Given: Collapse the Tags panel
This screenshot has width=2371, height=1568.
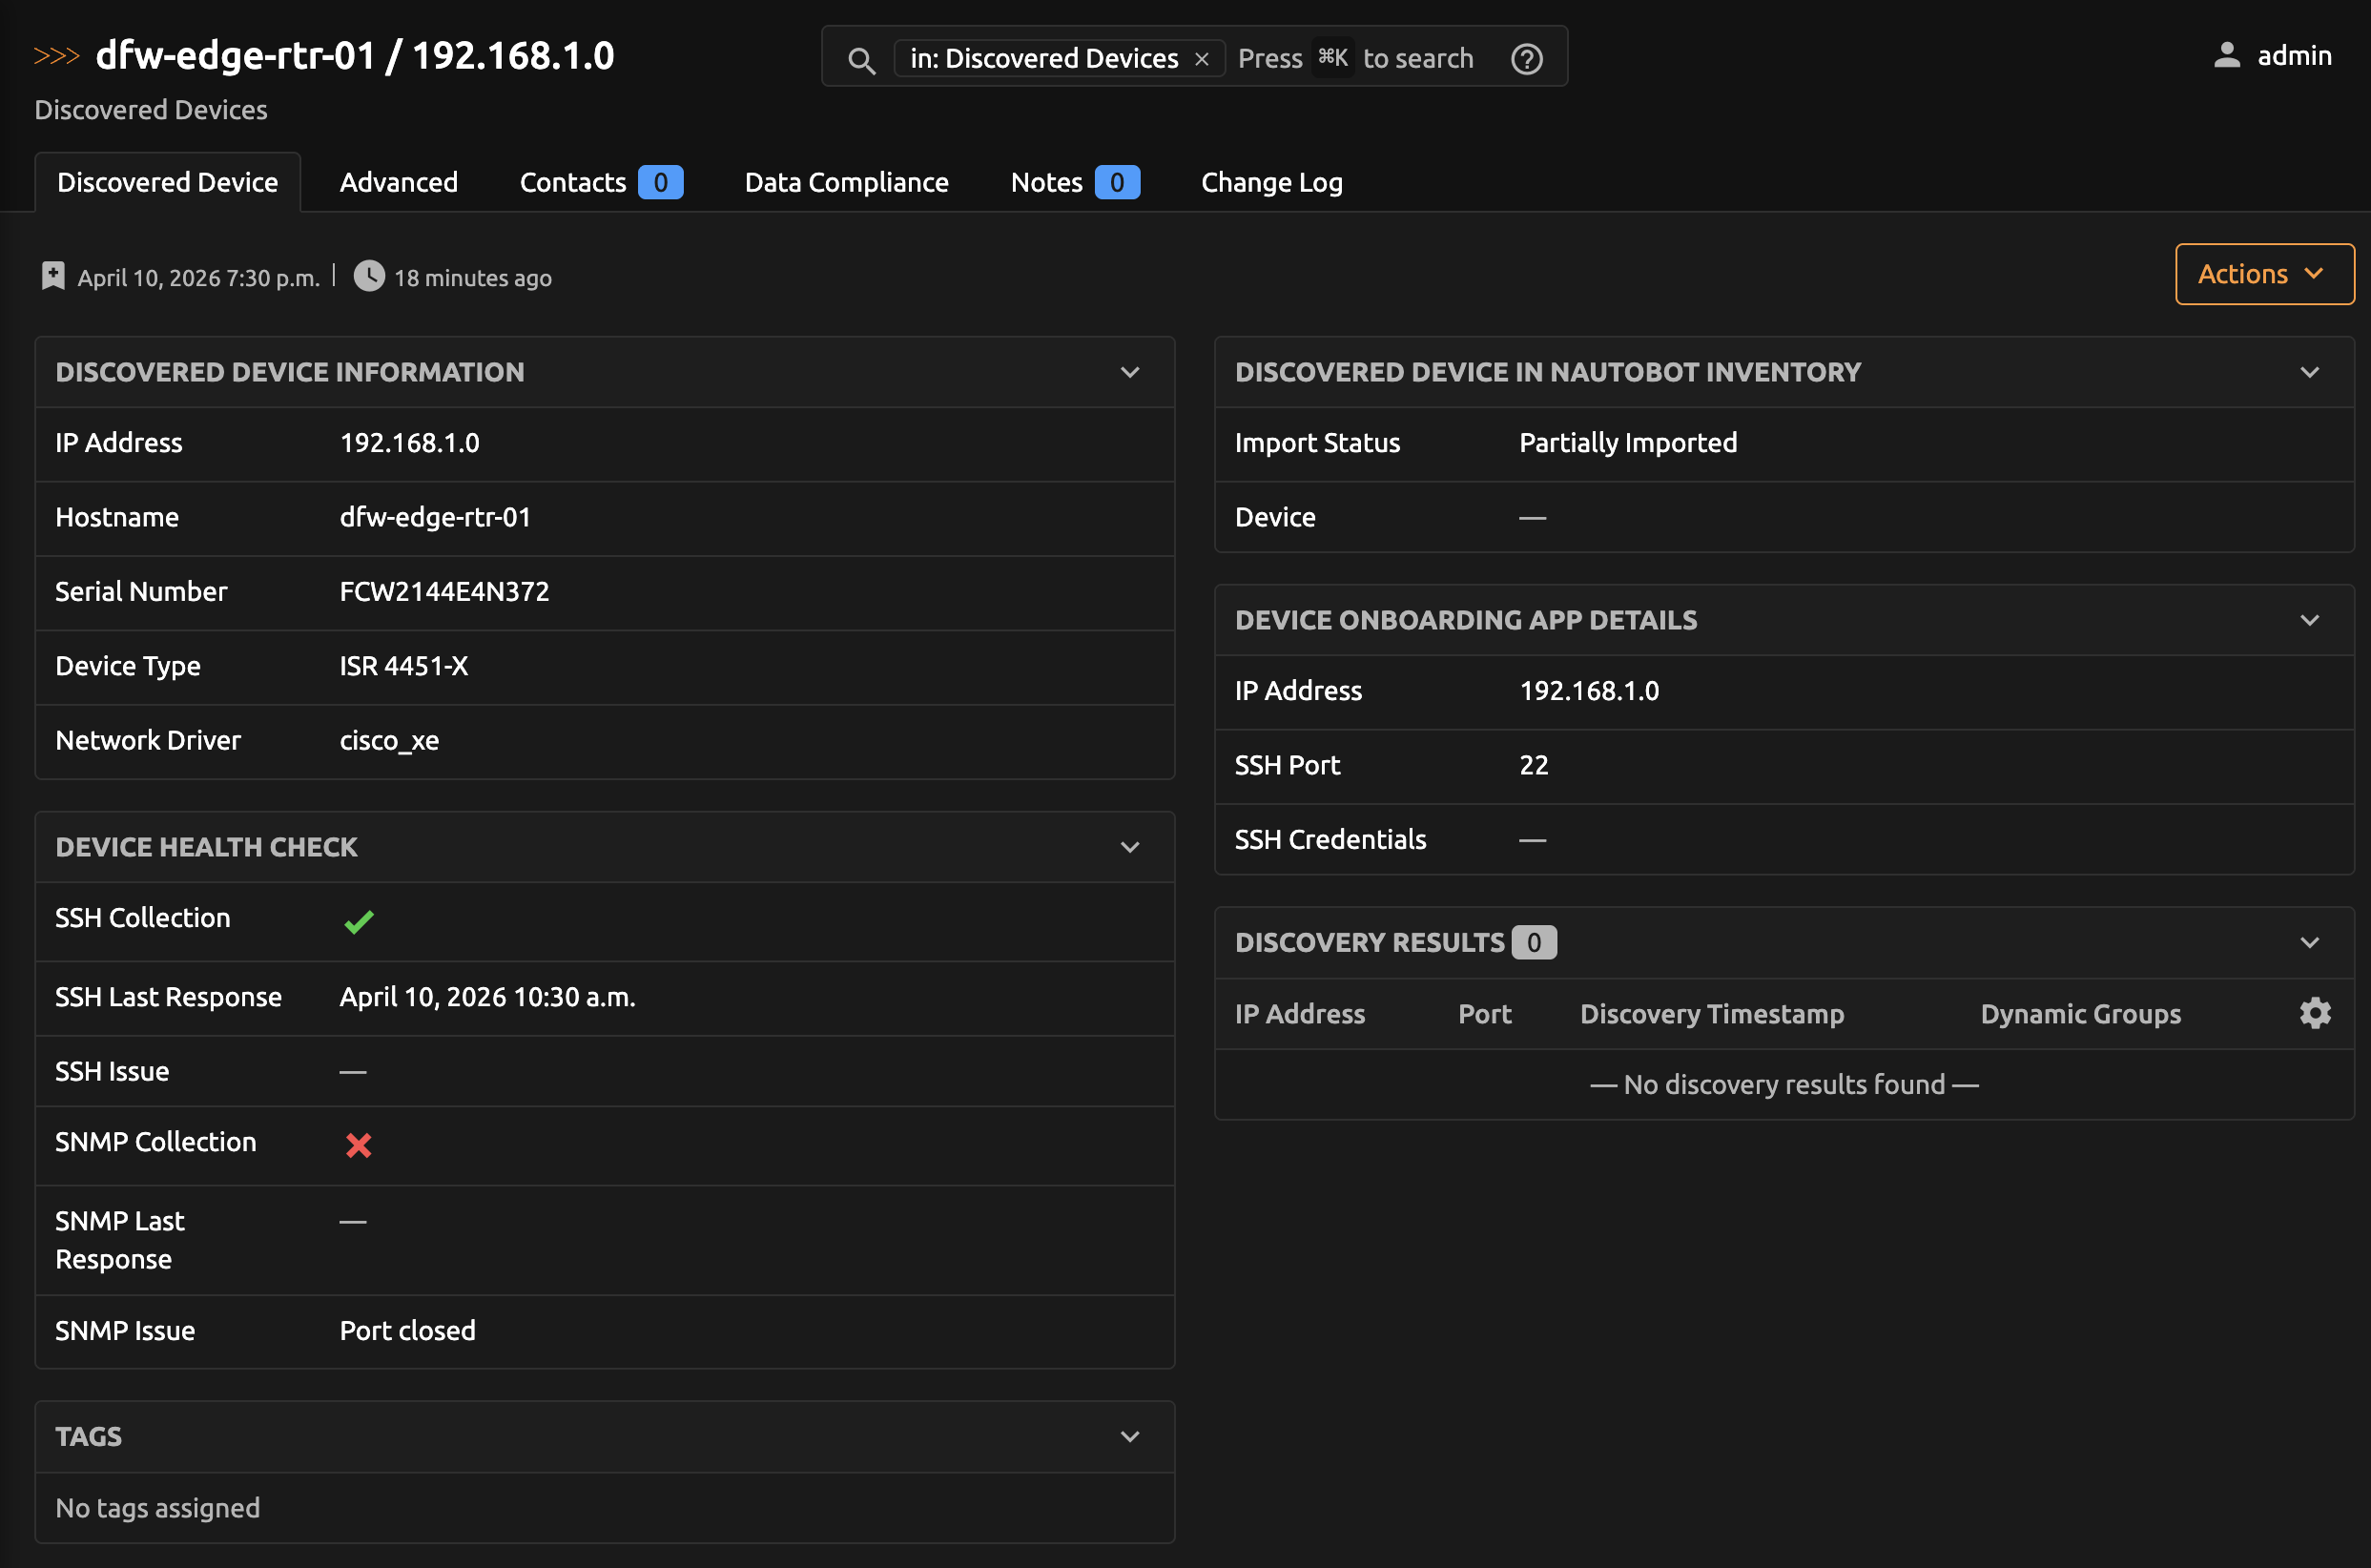Looking at the screenshot, I should tap(1129, 1436).
